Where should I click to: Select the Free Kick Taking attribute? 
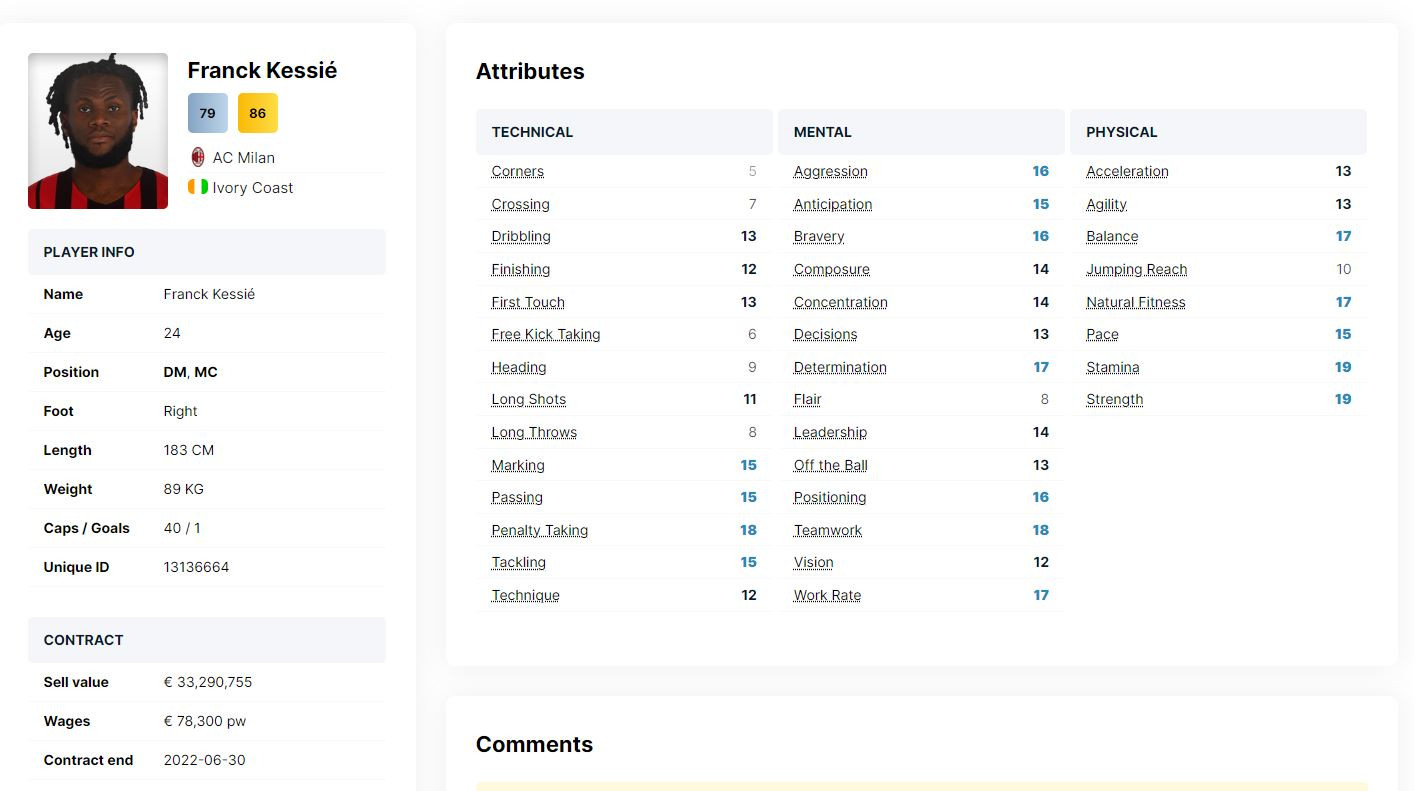[545, 334]
